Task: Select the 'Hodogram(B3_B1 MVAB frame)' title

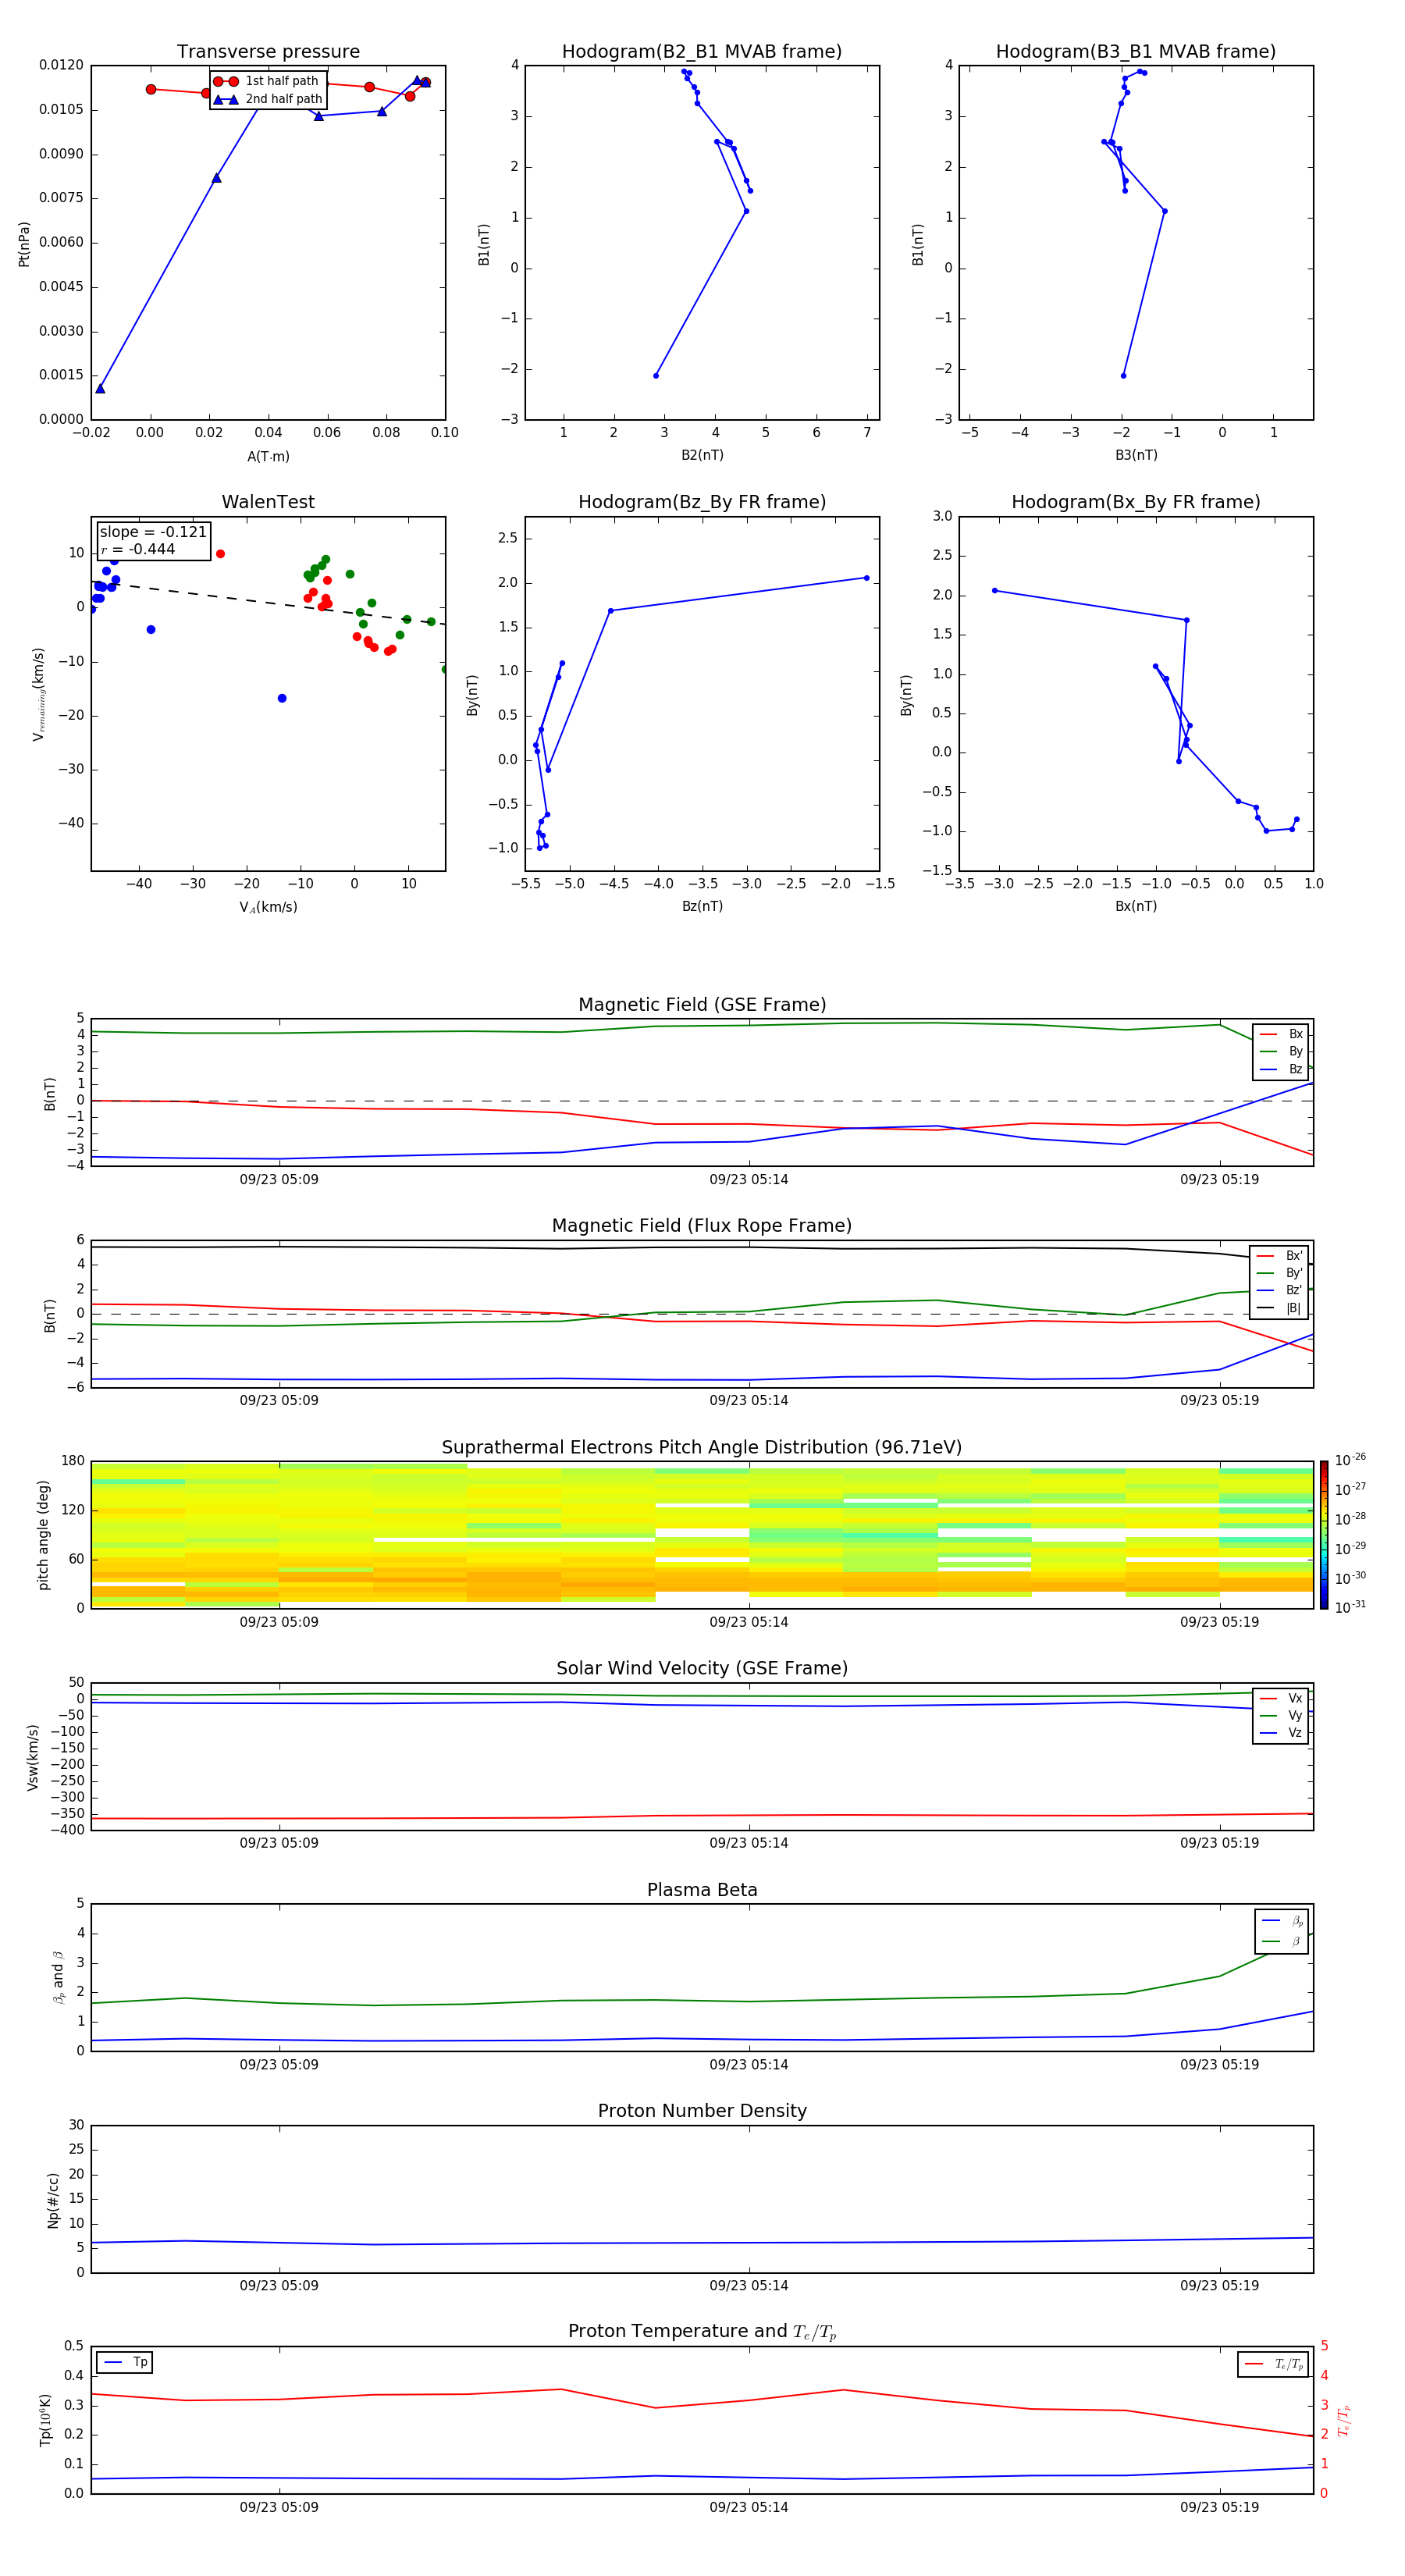Action: click(x=1136, y=52)
